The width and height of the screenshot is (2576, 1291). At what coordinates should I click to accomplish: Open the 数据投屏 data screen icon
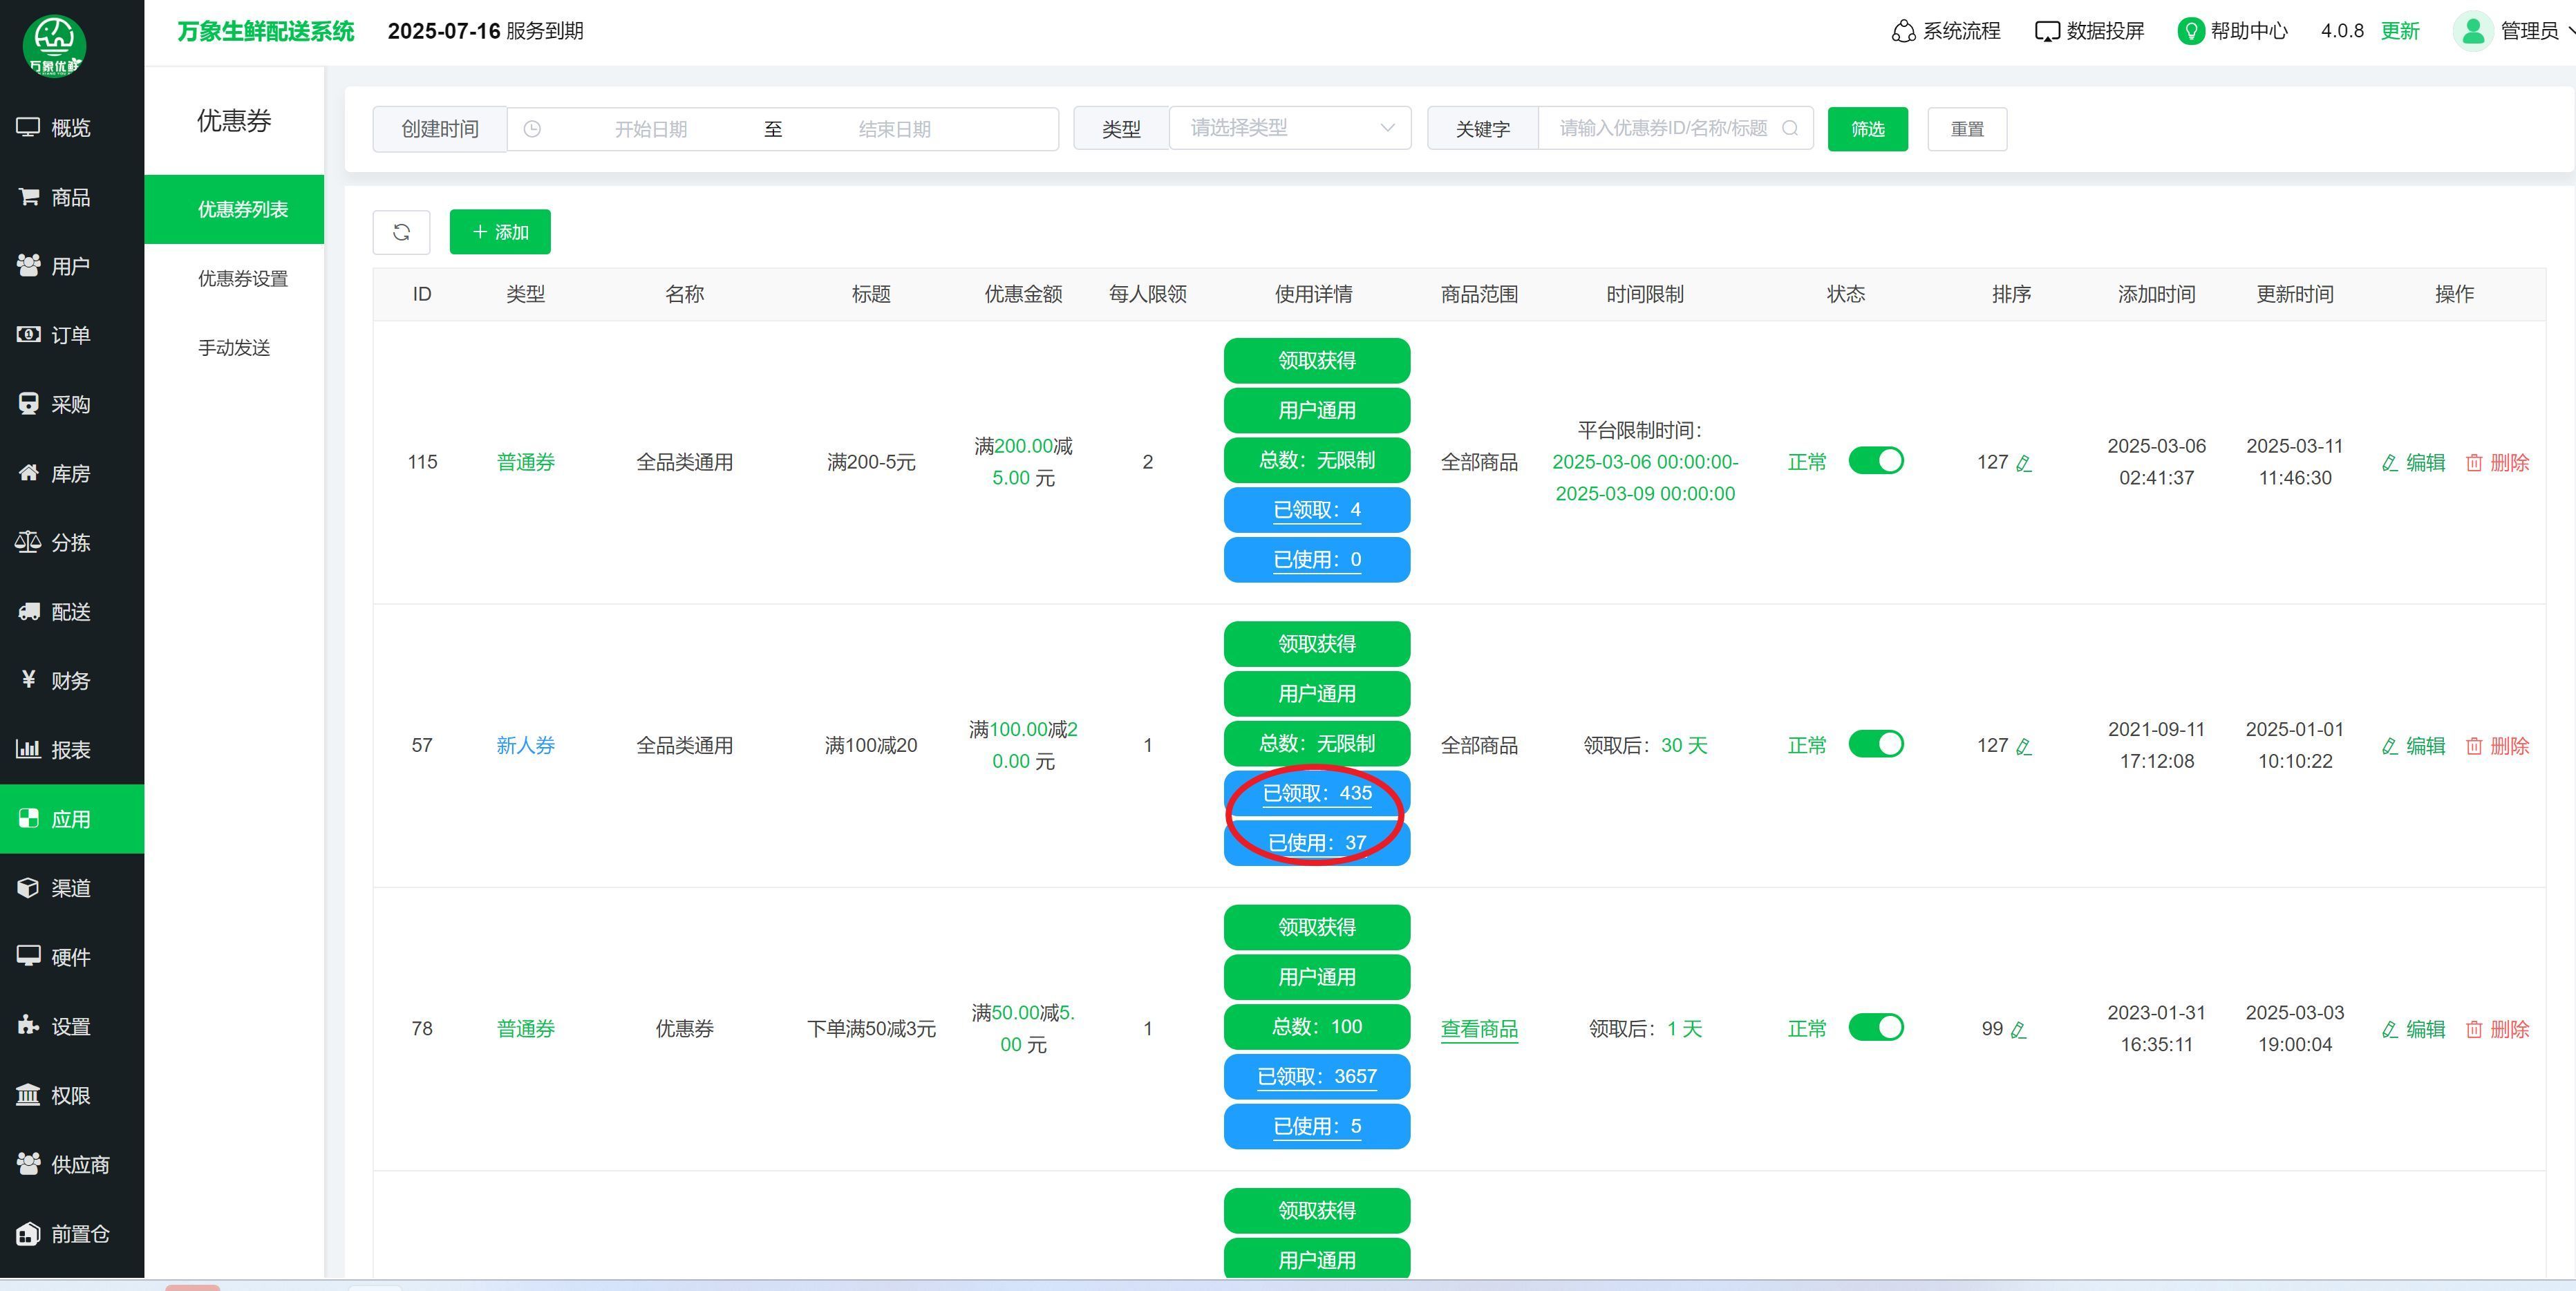(2047, 31)
